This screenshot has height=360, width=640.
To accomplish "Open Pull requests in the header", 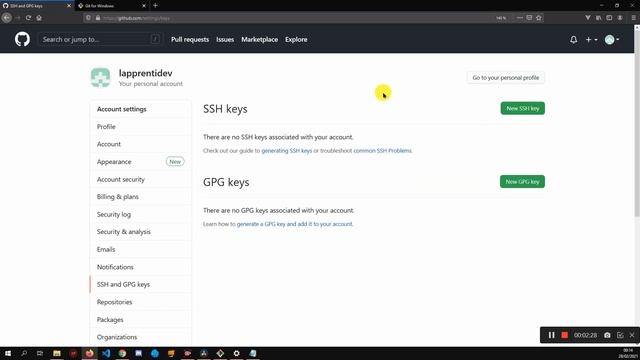I will (190, 40).
